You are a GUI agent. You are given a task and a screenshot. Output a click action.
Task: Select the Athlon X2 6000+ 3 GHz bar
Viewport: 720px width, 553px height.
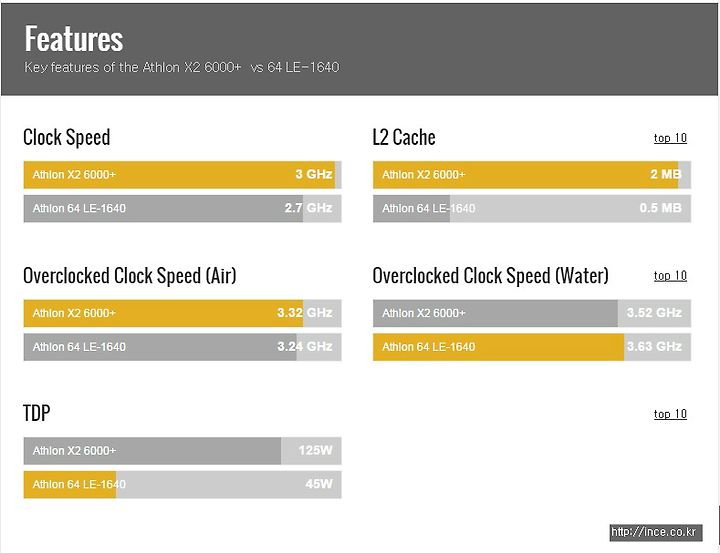coord(182,175)
